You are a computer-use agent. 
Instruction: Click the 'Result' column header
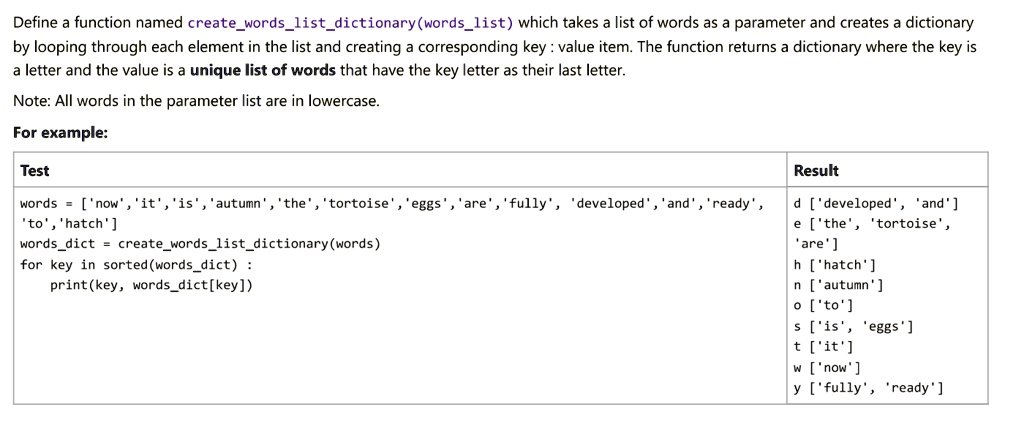click(x=816, y=171)
